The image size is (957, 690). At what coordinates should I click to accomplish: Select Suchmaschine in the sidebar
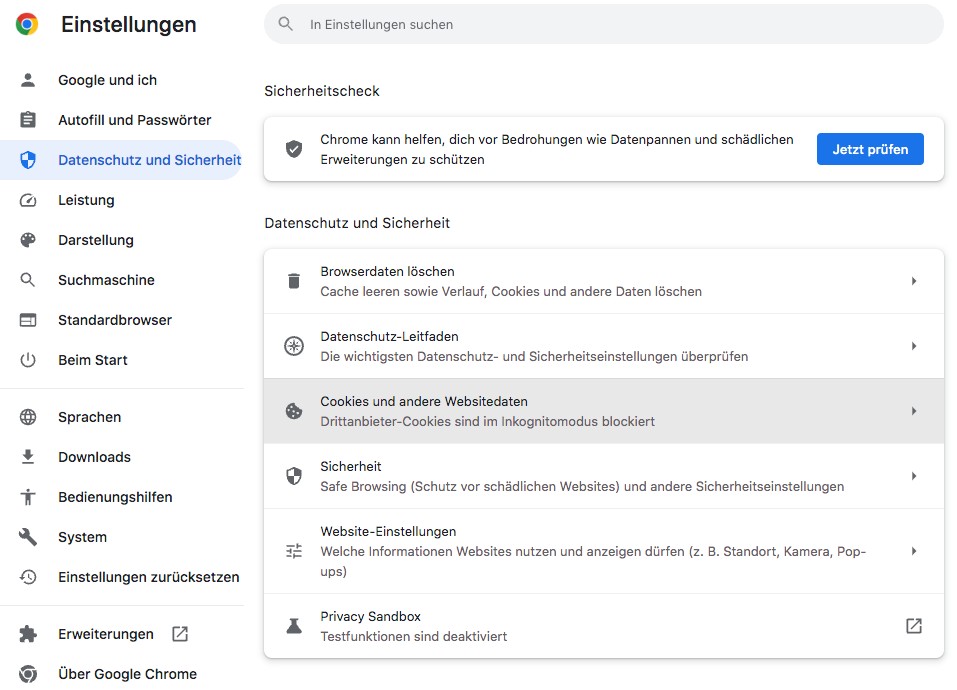[x=106, y=280]
